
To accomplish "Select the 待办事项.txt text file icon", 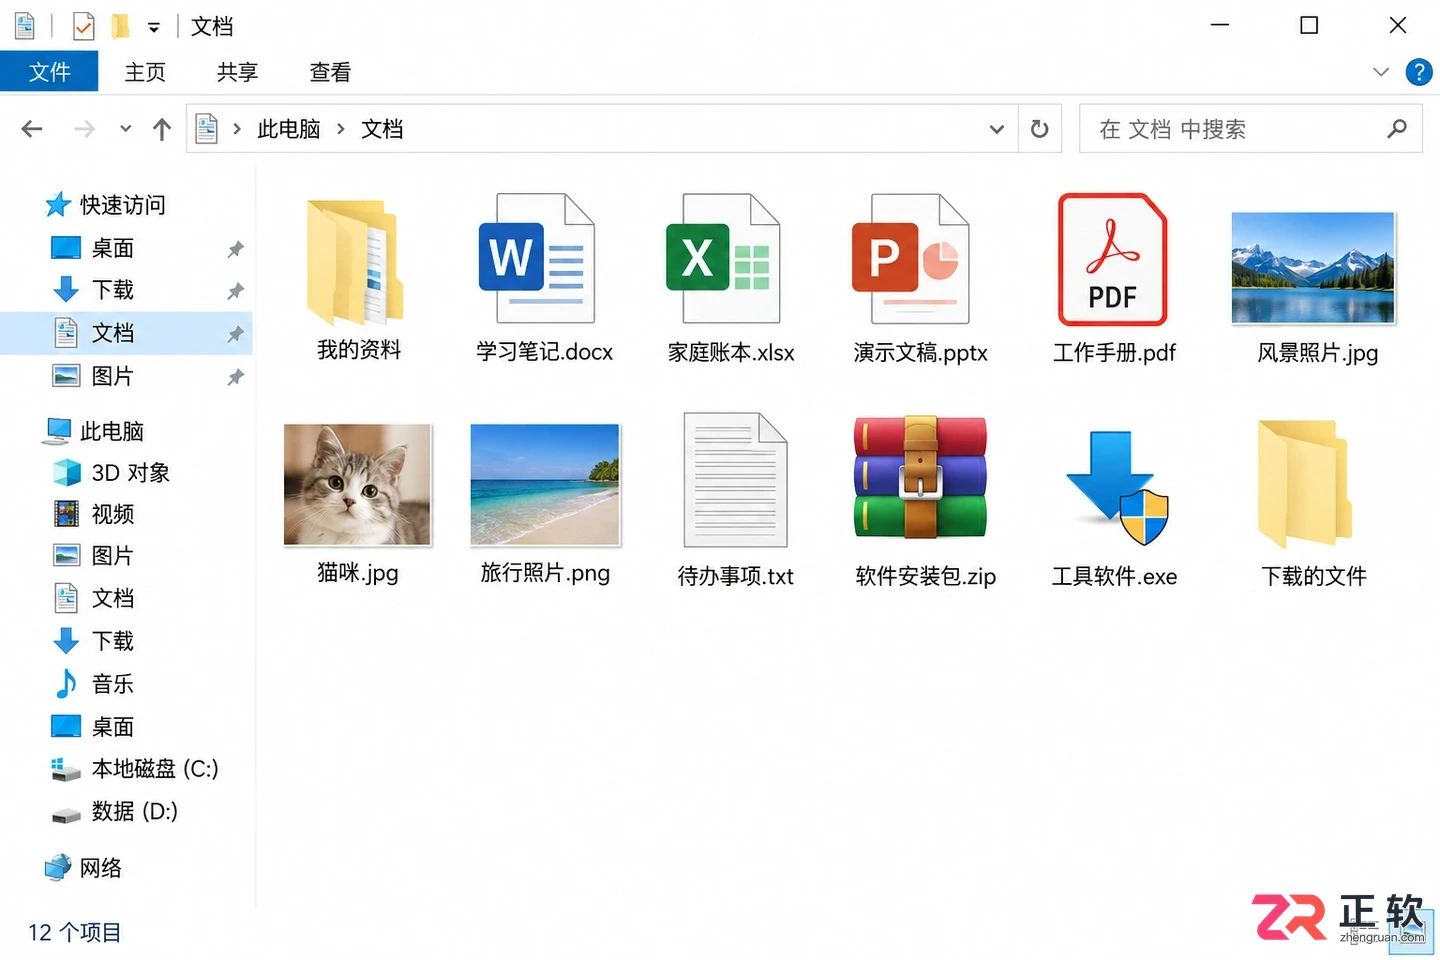I will coord(736,480).
